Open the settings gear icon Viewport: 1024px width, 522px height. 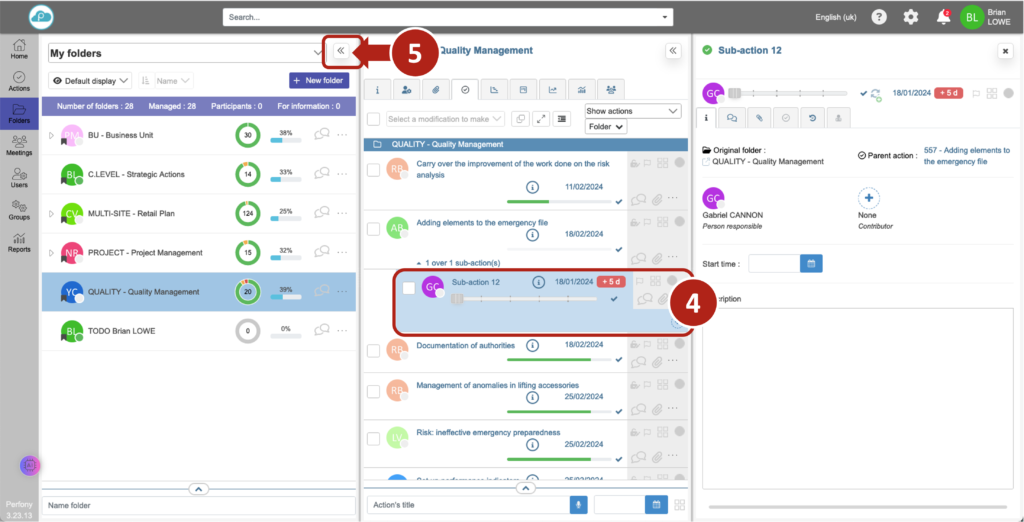tap(910, 17)
